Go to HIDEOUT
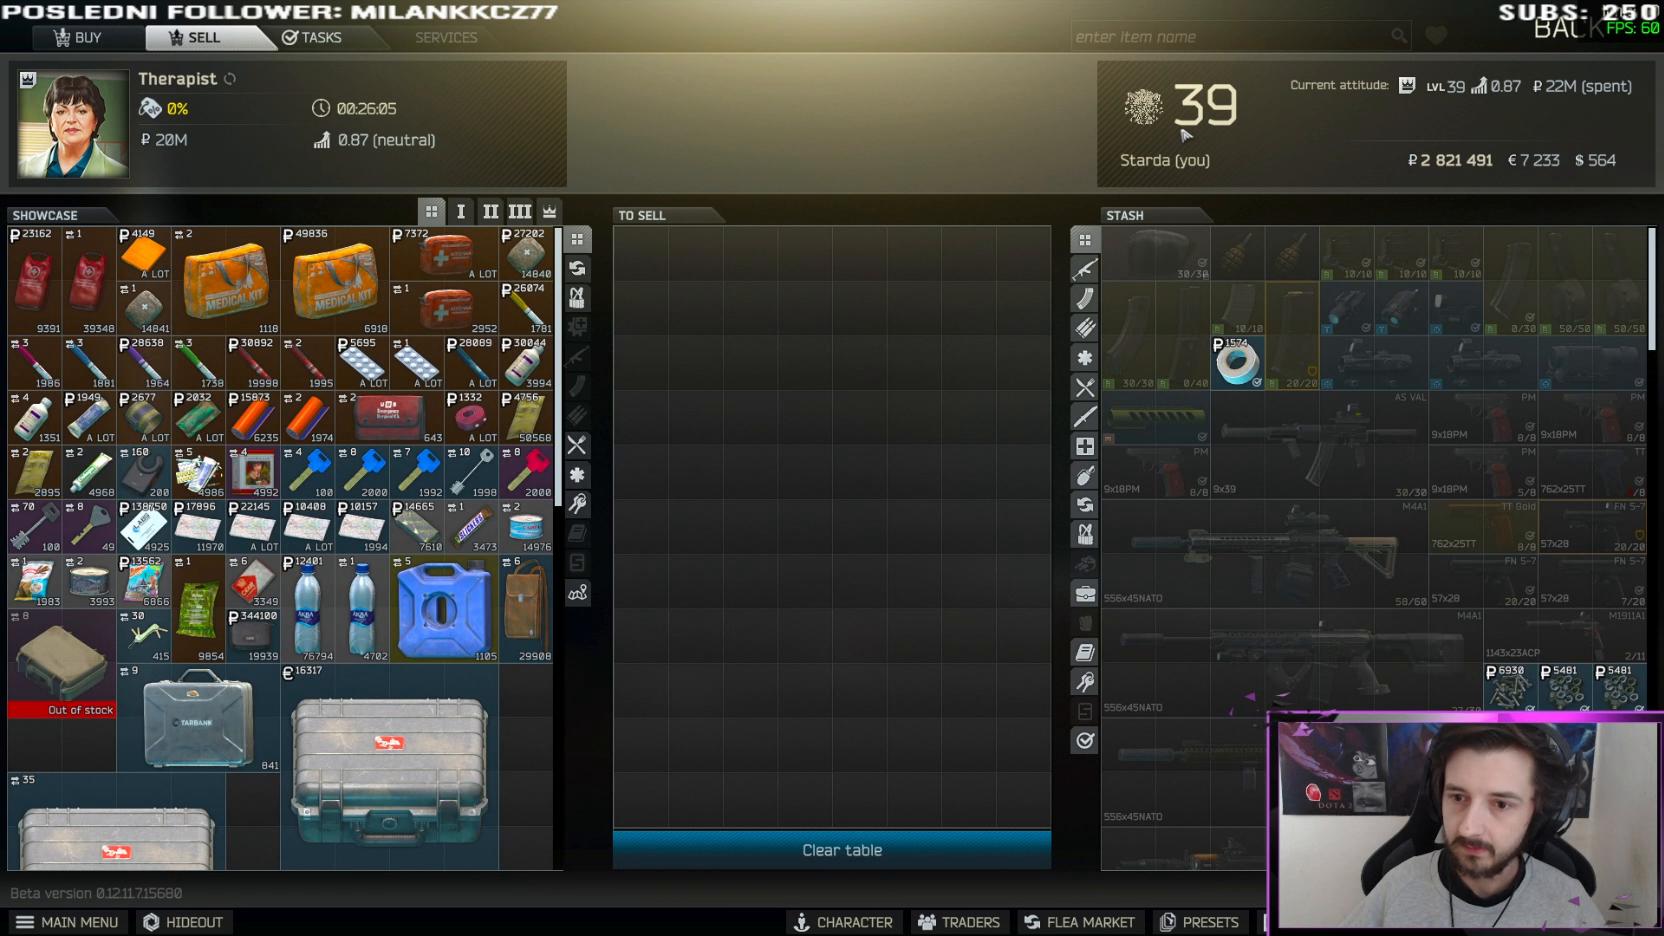Viewport: 1664px width, 936px height. 183,922
